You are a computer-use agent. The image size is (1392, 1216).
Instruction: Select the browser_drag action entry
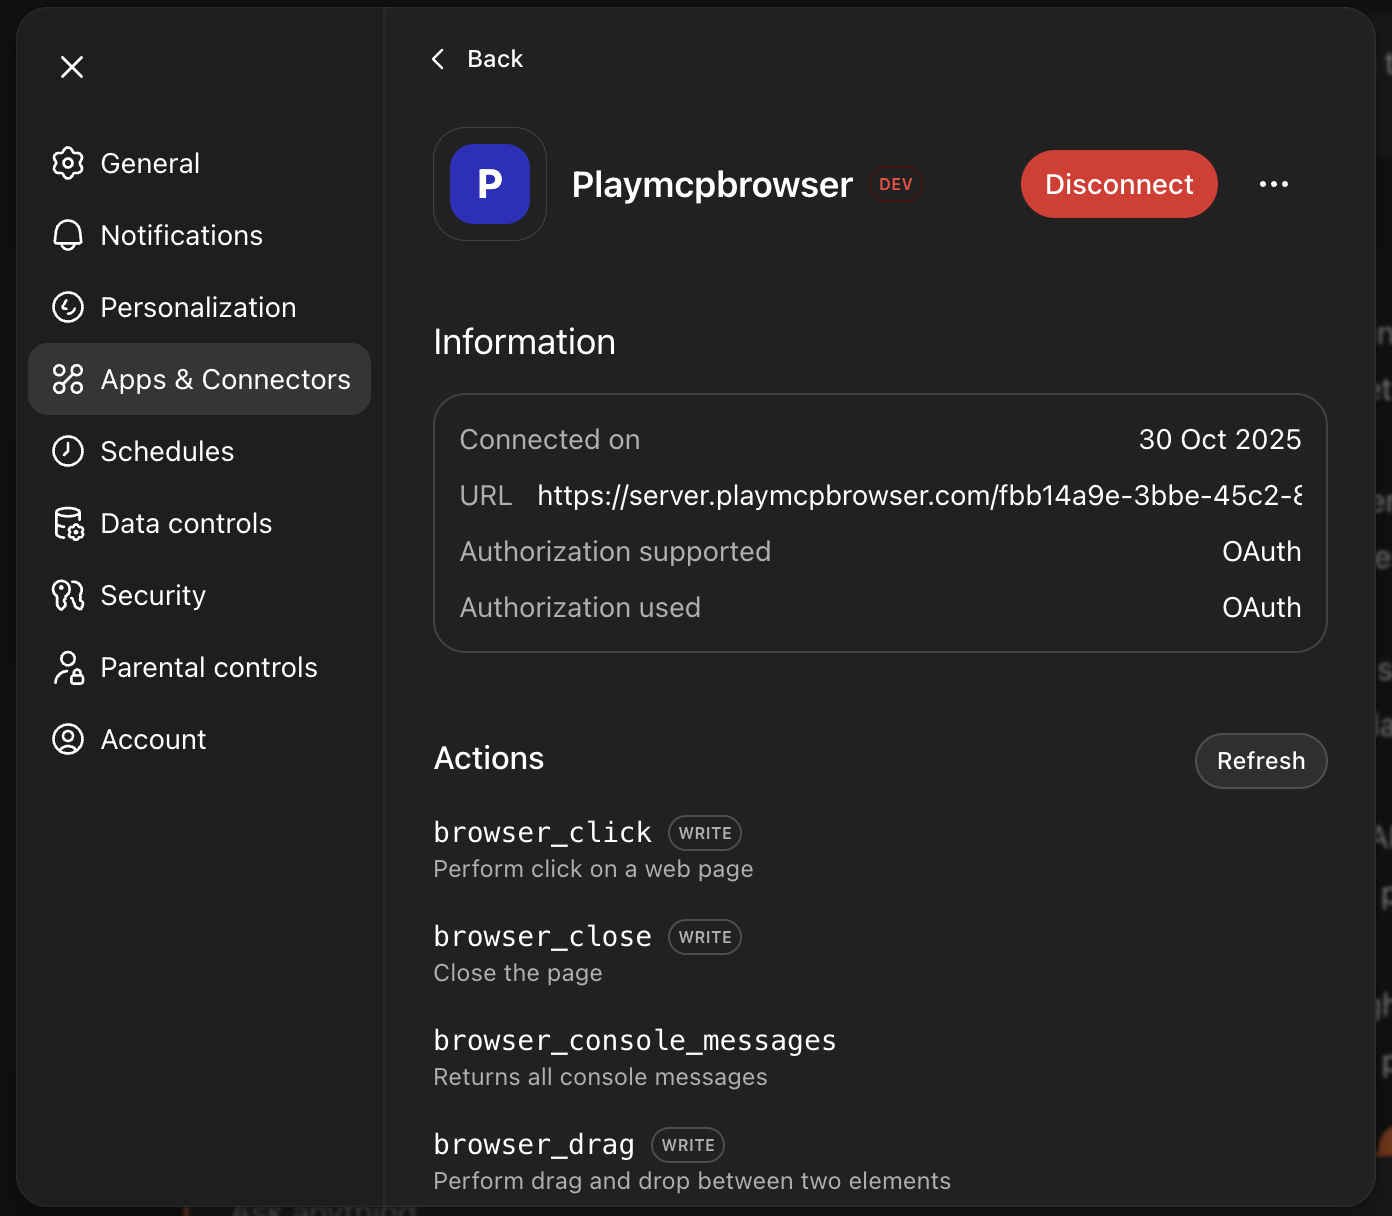click(x=533, y=1144)
